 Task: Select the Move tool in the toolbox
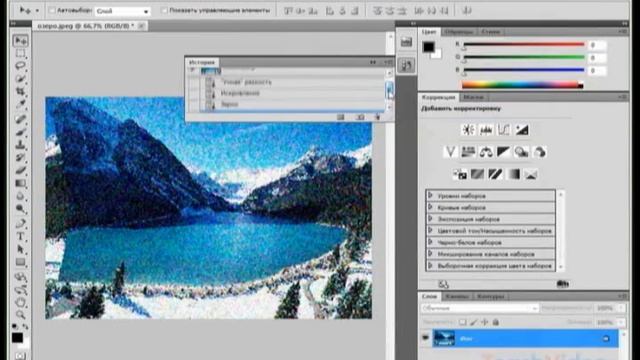[20, 40]
